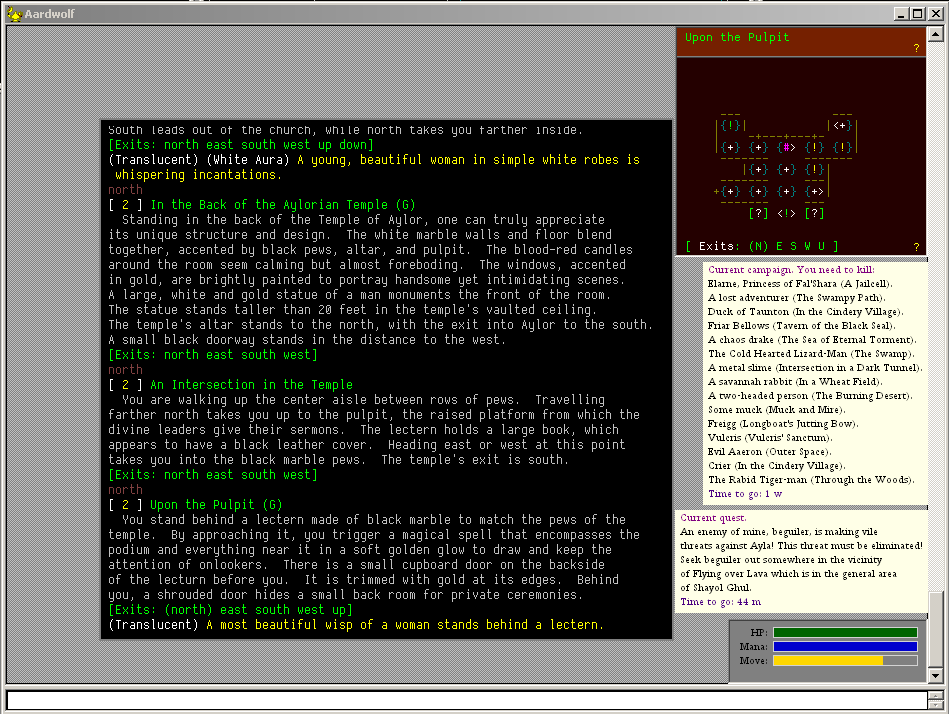Click in the command input field
This screenshot has width=949, height=714.
[x=465, y=700]
